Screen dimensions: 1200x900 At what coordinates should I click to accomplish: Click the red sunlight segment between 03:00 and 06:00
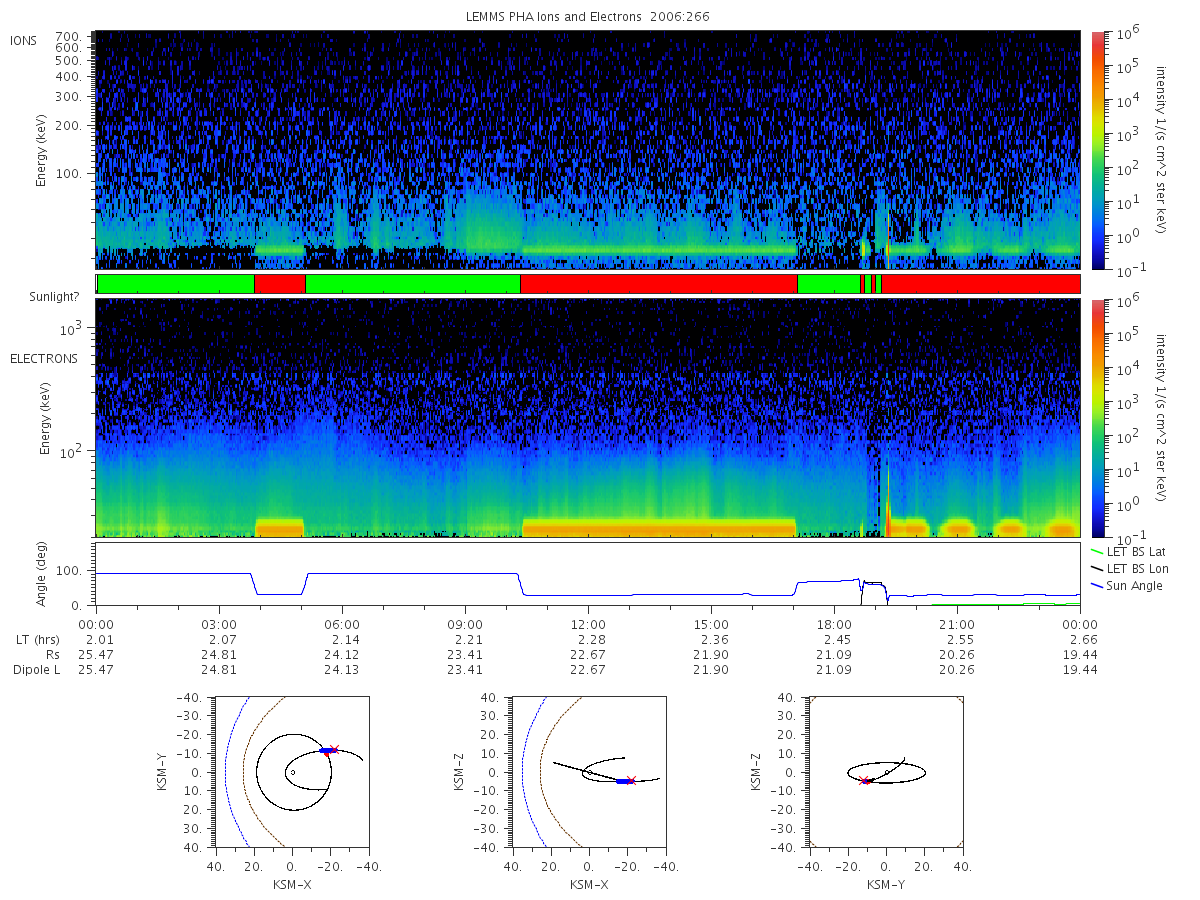click(280, 284)
